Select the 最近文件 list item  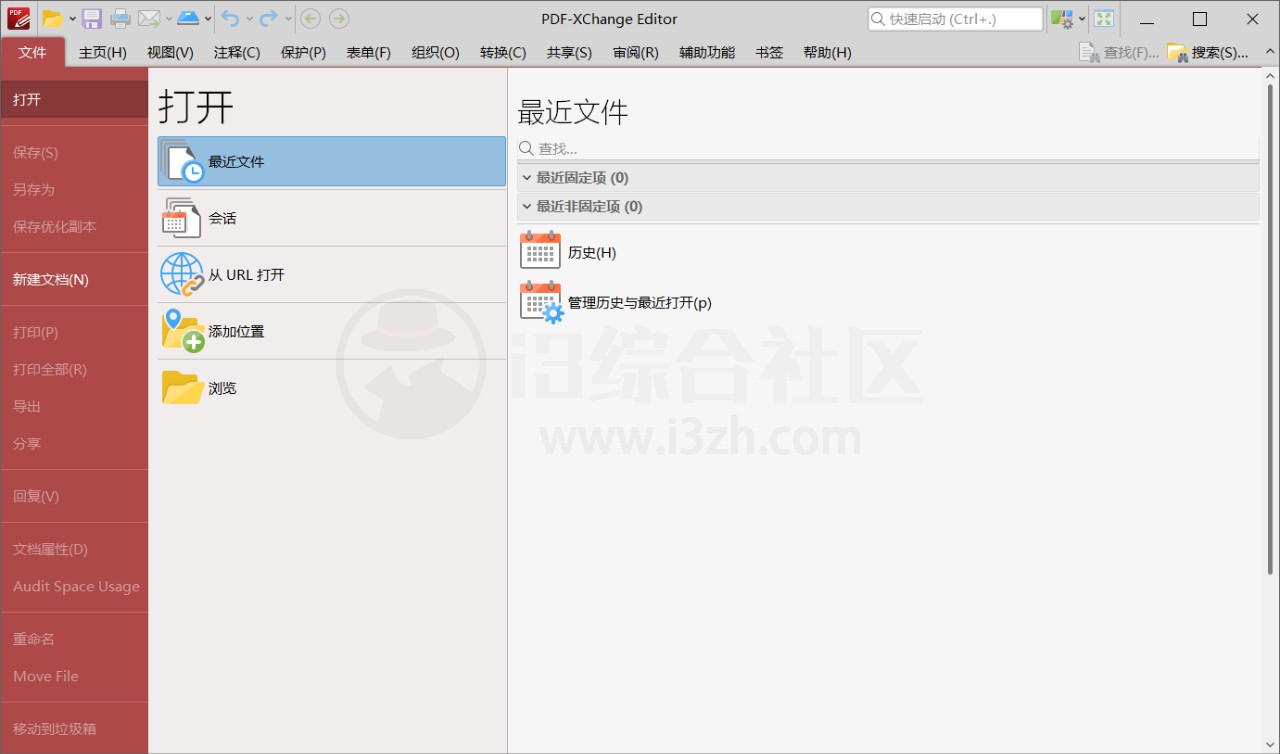[332, 161]
